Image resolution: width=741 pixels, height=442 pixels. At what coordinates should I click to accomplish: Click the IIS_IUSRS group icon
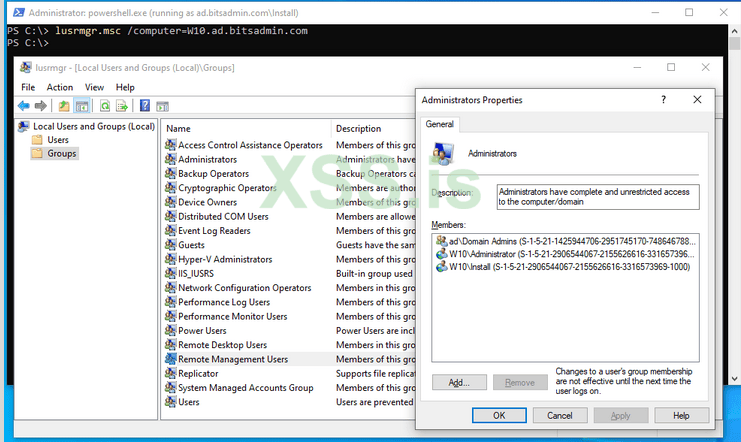point(170,273)
